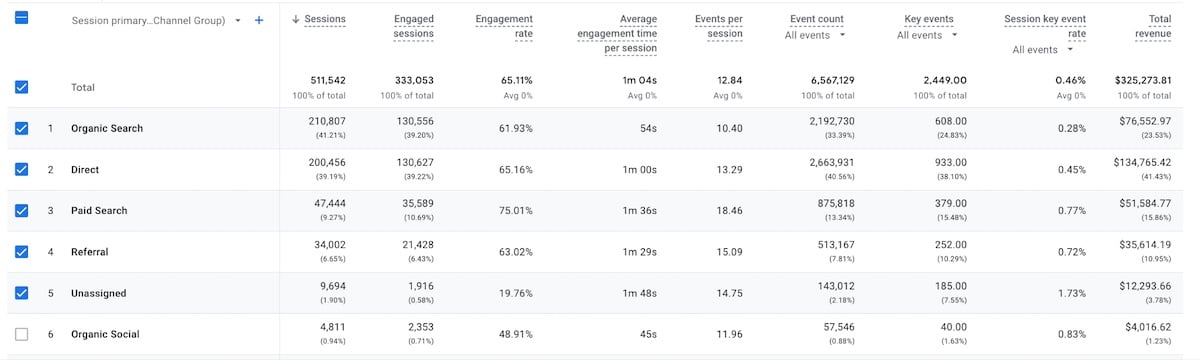Screen dimensions: 1200x360
Task: Open All events dropdown under Event count
Action: click(x=815, y=35)
